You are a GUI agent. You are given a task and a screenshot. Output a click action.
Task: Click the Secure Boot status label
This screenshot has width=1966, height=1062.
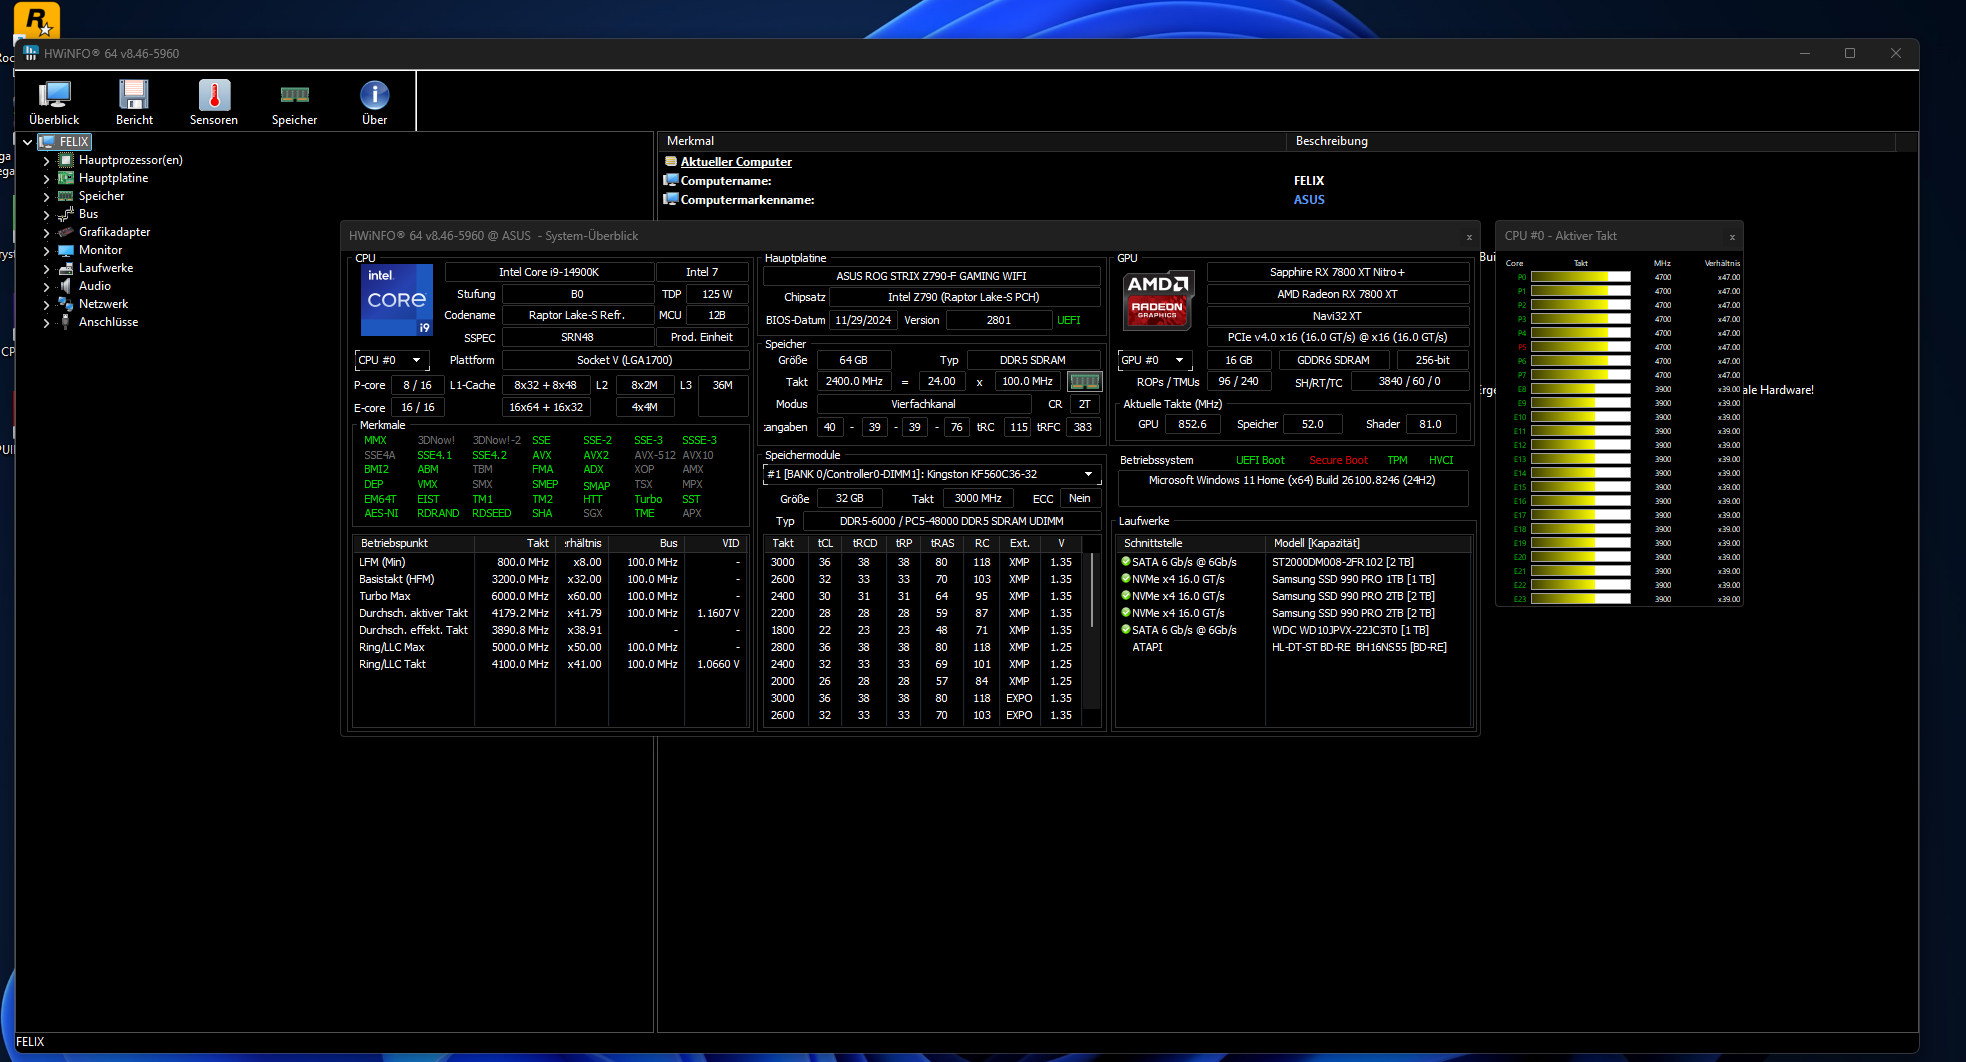(1338, 460)
